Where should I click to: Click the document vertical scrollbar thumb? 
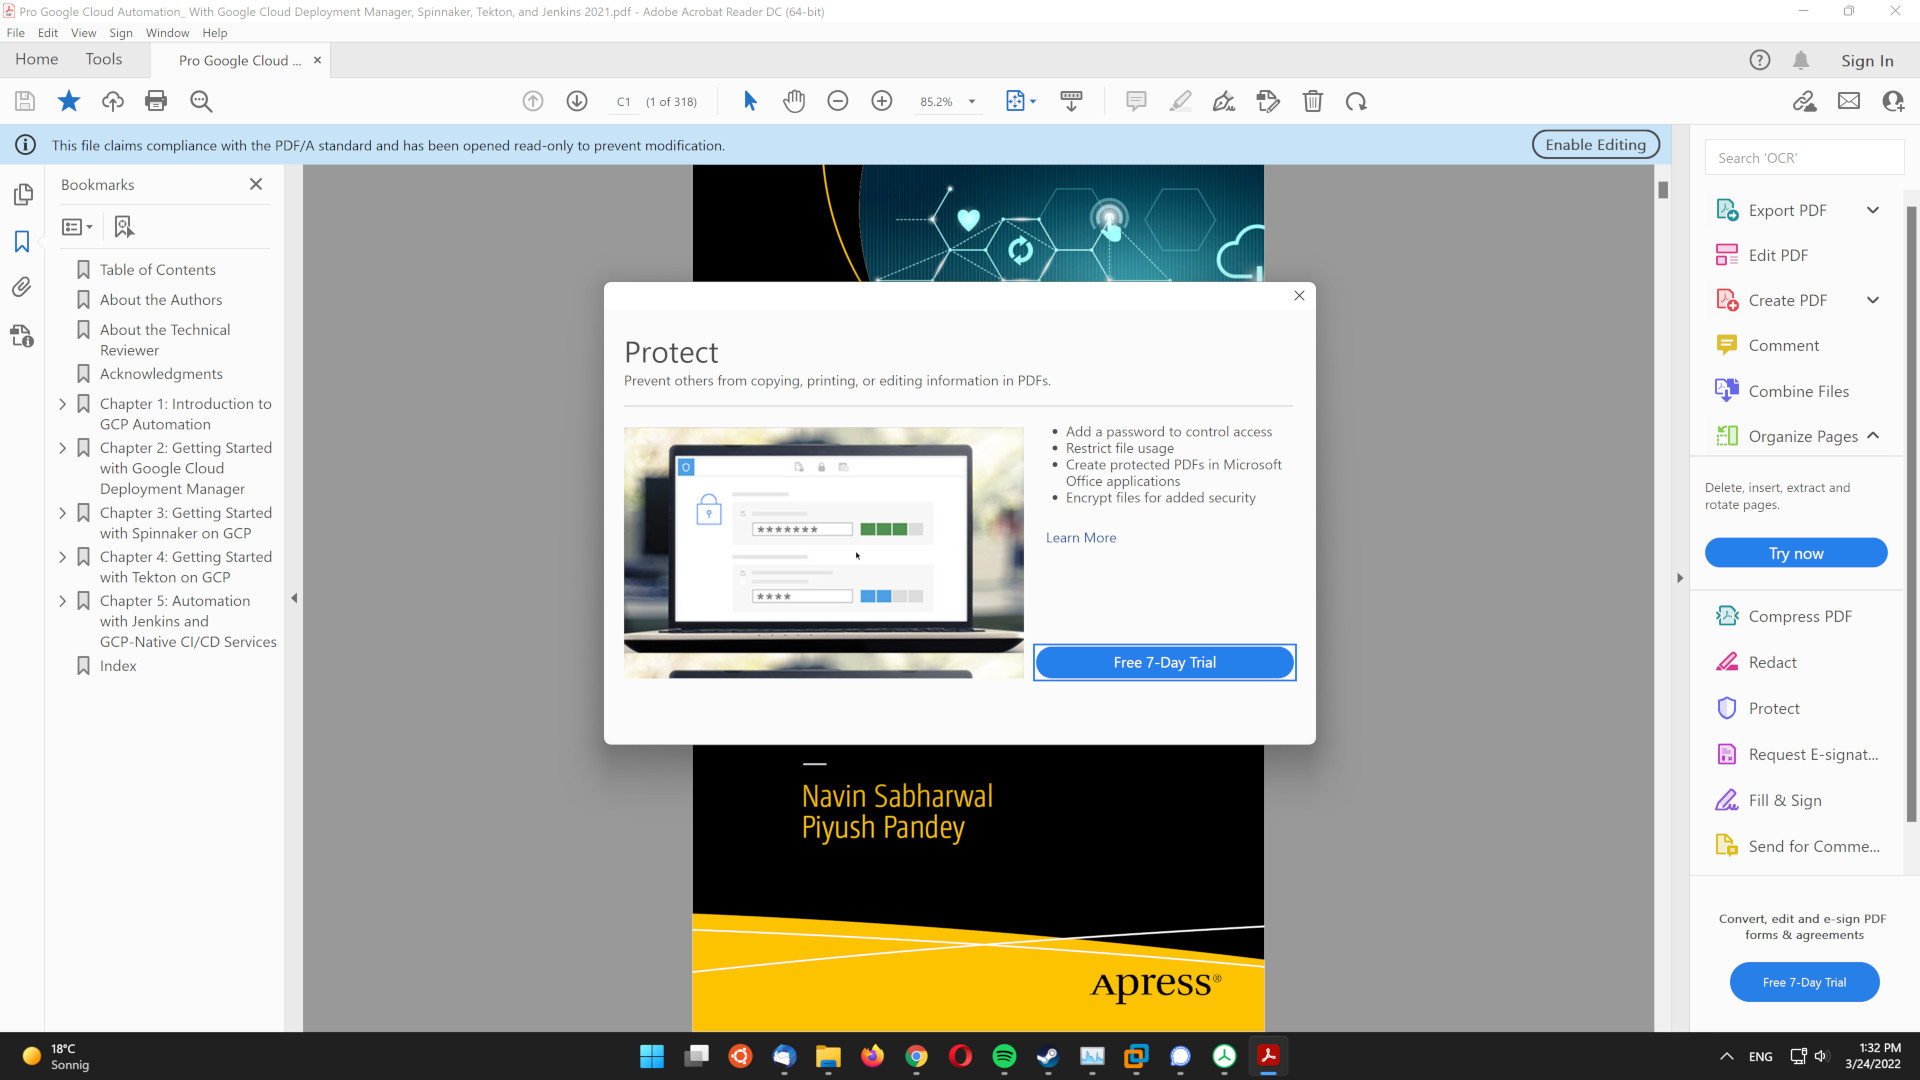pyautogui.click(x=1663, y=190)
